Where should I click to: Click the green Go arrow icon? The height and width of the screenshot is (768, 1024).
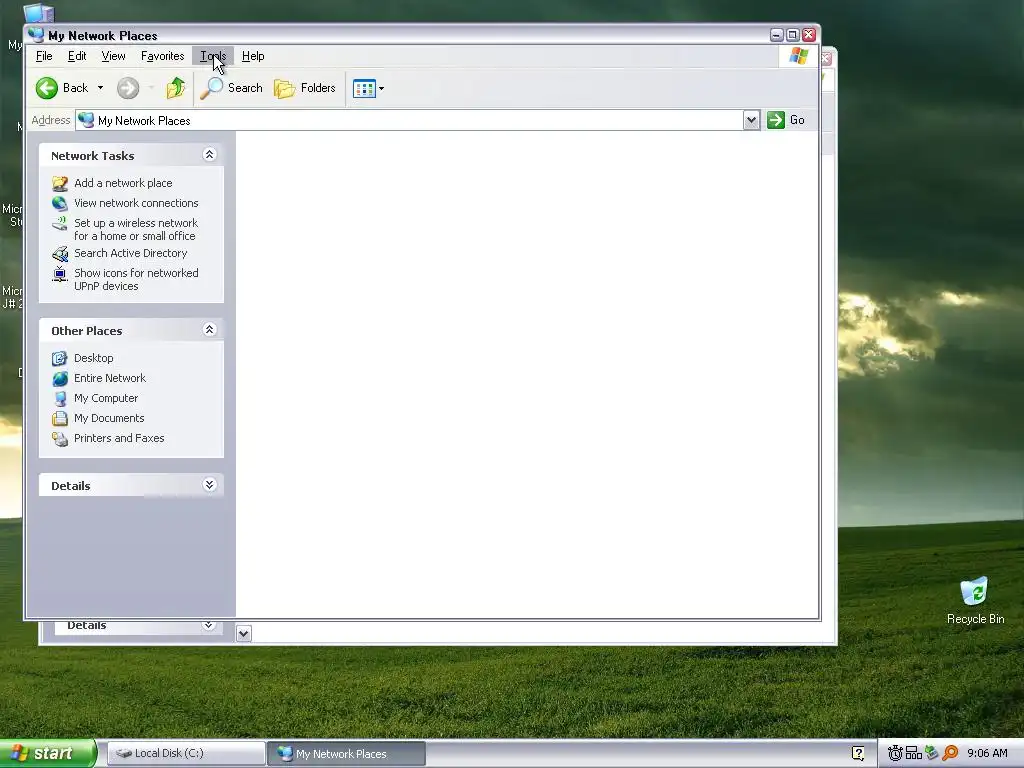(776, 120)
